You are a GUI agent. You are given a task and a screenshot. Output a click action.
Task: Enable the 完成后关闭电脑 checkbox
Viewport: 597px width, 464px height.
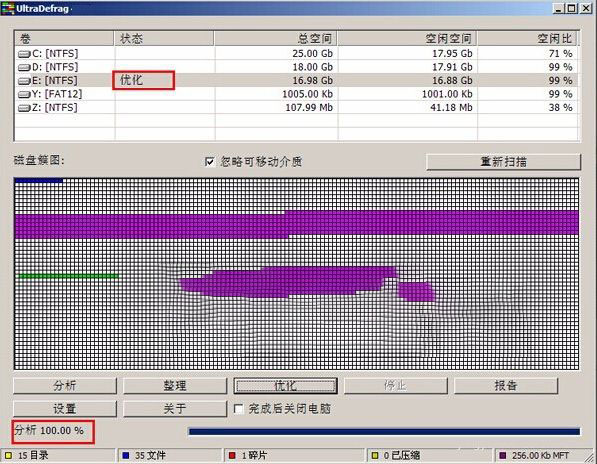(239, 409)
